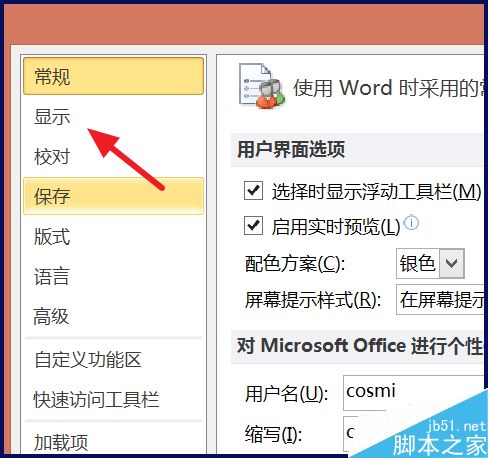Open the 版式 options category
This screenshot has height=458, width=488.
(113, 236)
